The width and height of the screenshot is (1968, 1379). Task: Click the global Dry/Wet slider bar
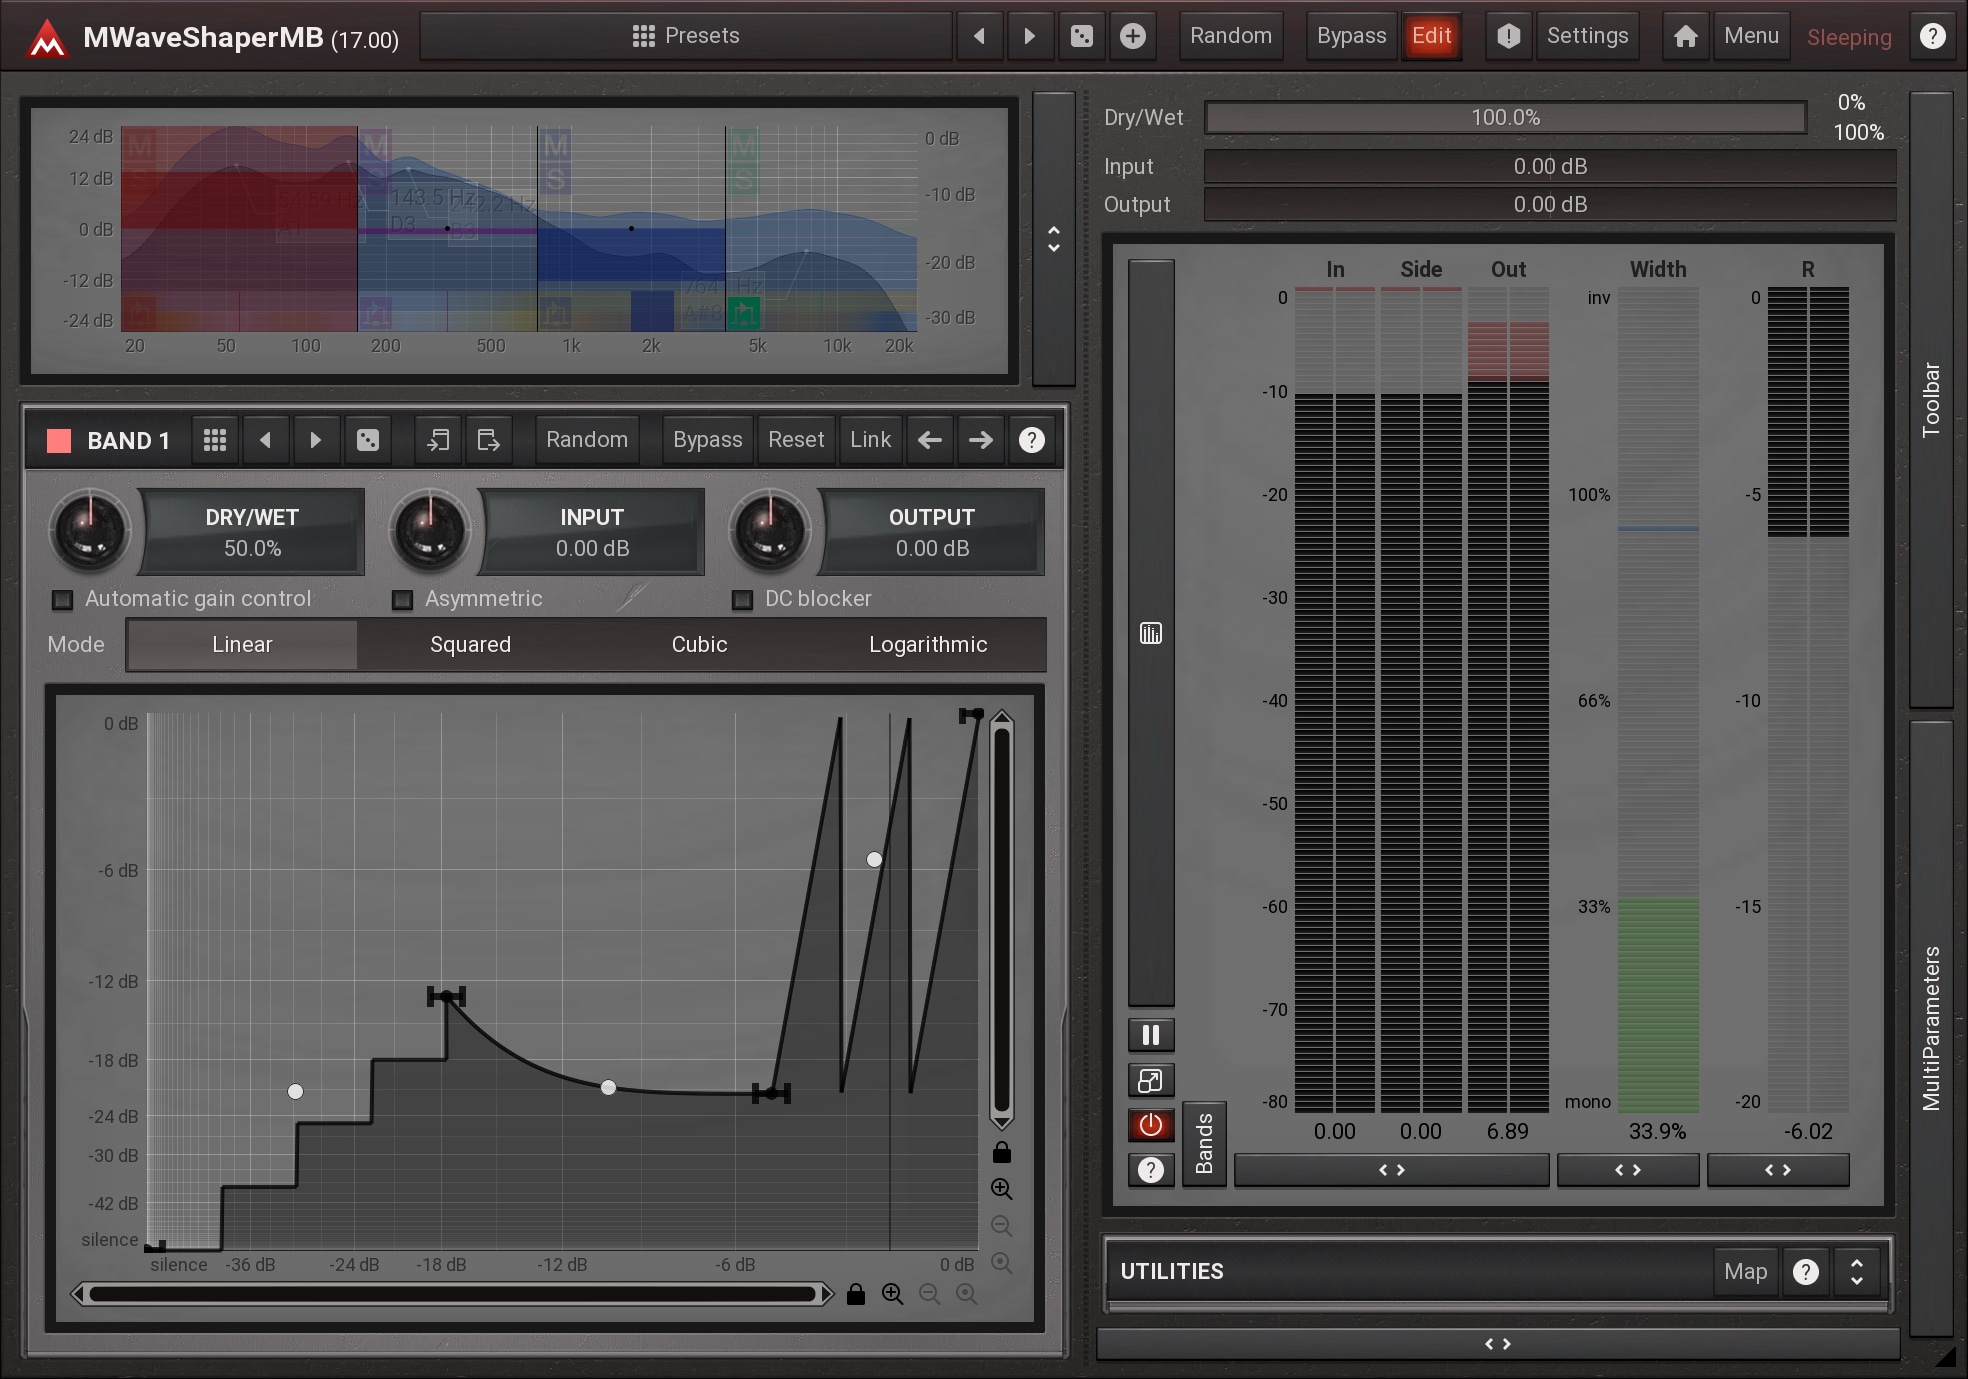[1505, 118]
